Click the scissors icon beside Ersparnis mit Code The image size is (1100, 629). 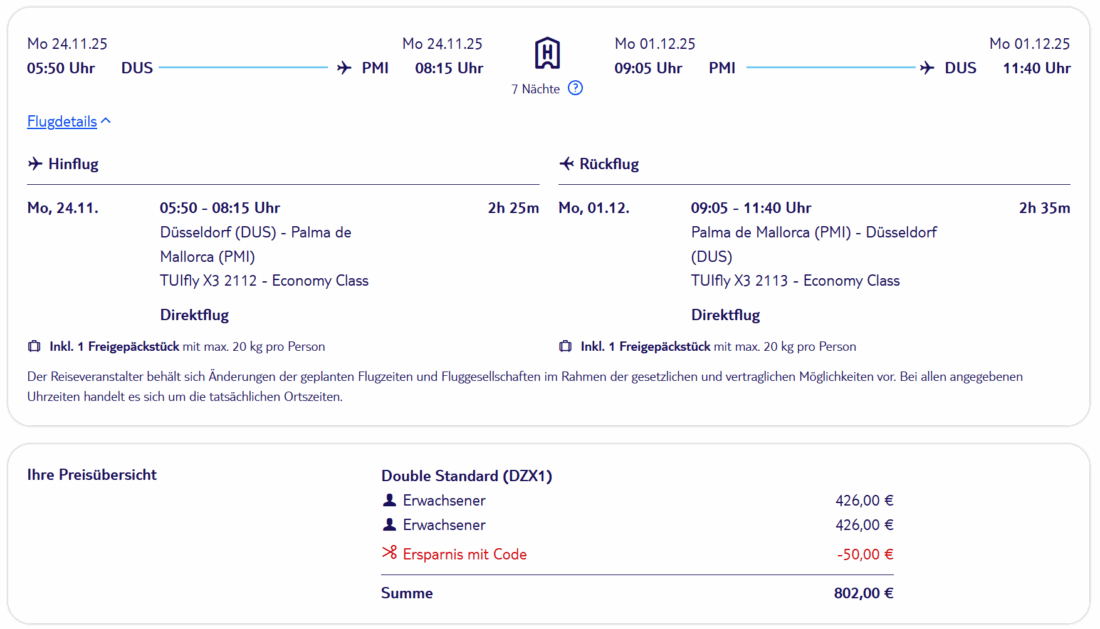(390, 554)
